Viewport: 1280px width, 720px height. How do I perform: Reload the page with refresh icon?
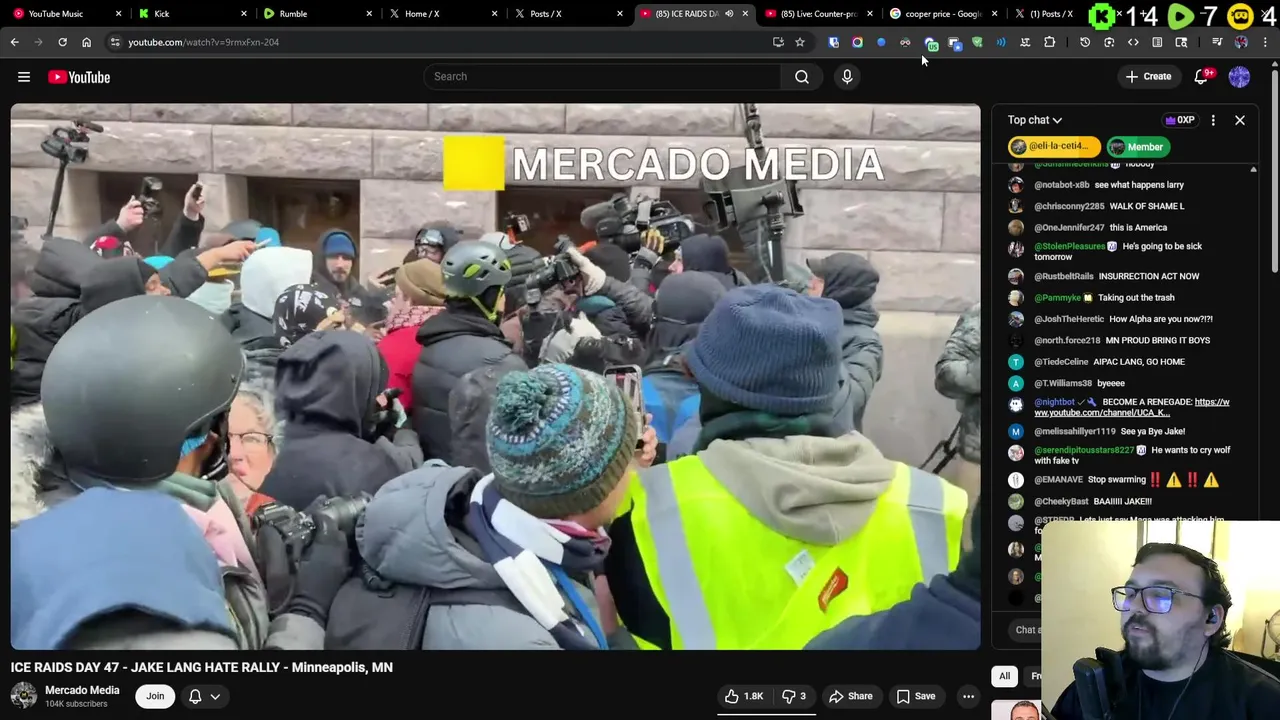pyautogui.click(x=62, y=42)
